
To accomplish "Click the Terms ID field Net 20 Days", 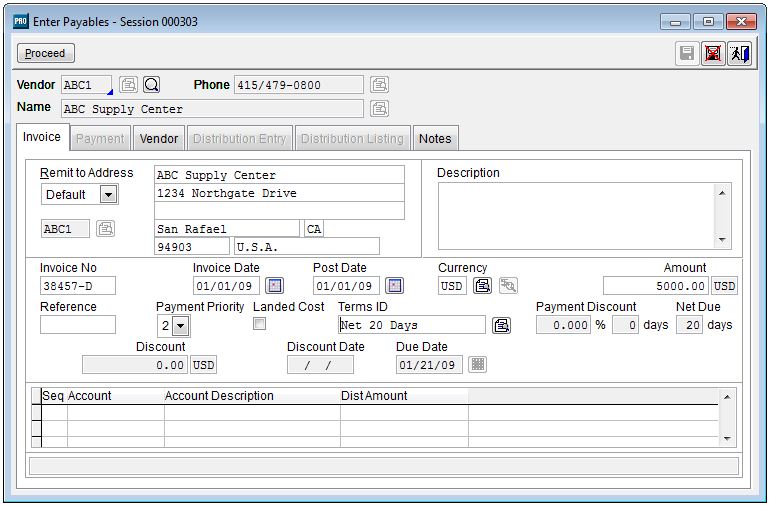I will click(412, 325).
